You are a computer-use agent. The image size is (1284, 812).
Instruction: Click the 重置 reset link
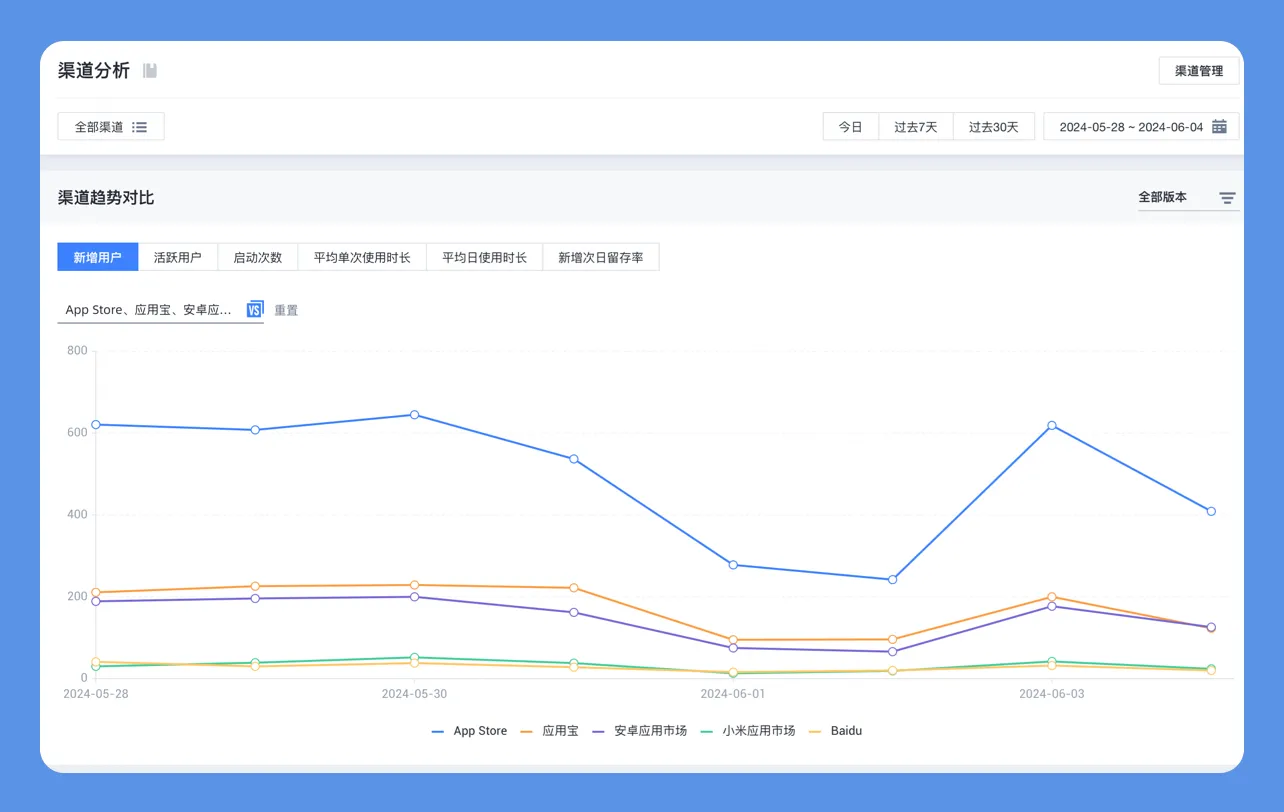click(x=286, y=310)
